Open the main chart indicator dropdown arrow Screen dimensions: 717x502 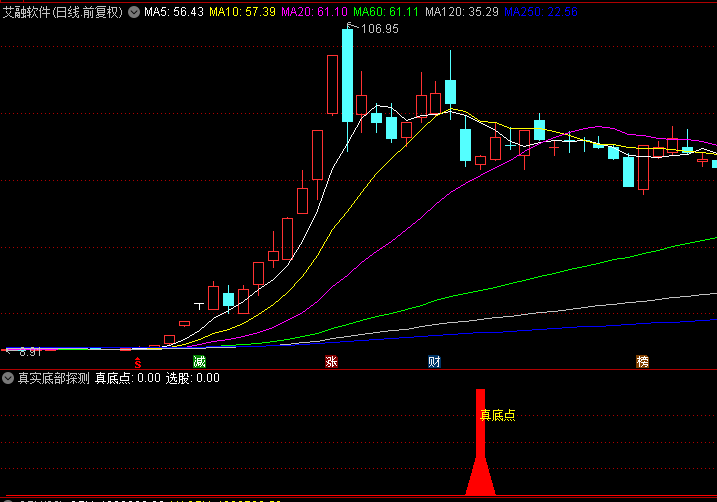134,12
